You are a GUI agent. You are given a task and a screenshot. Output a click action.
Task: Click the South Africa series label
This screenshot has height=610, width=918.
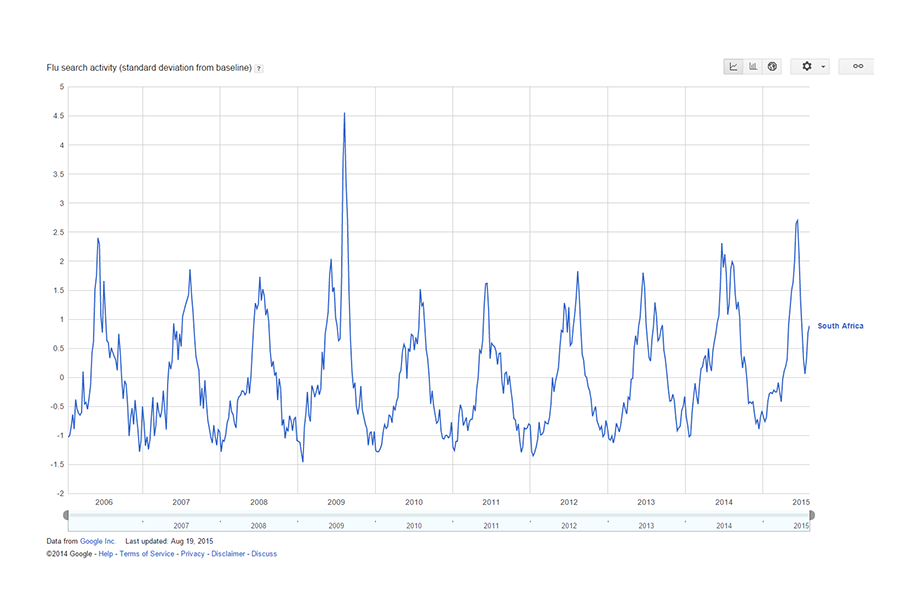point(840,326)
